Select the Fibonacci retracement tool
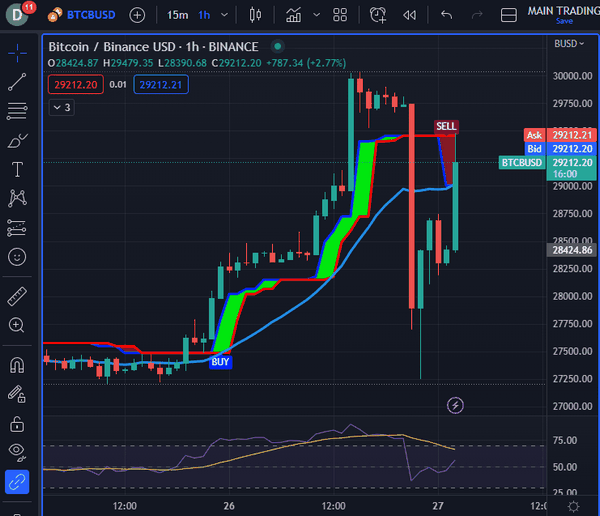This screenshot has height=516, width=600. 17,111
